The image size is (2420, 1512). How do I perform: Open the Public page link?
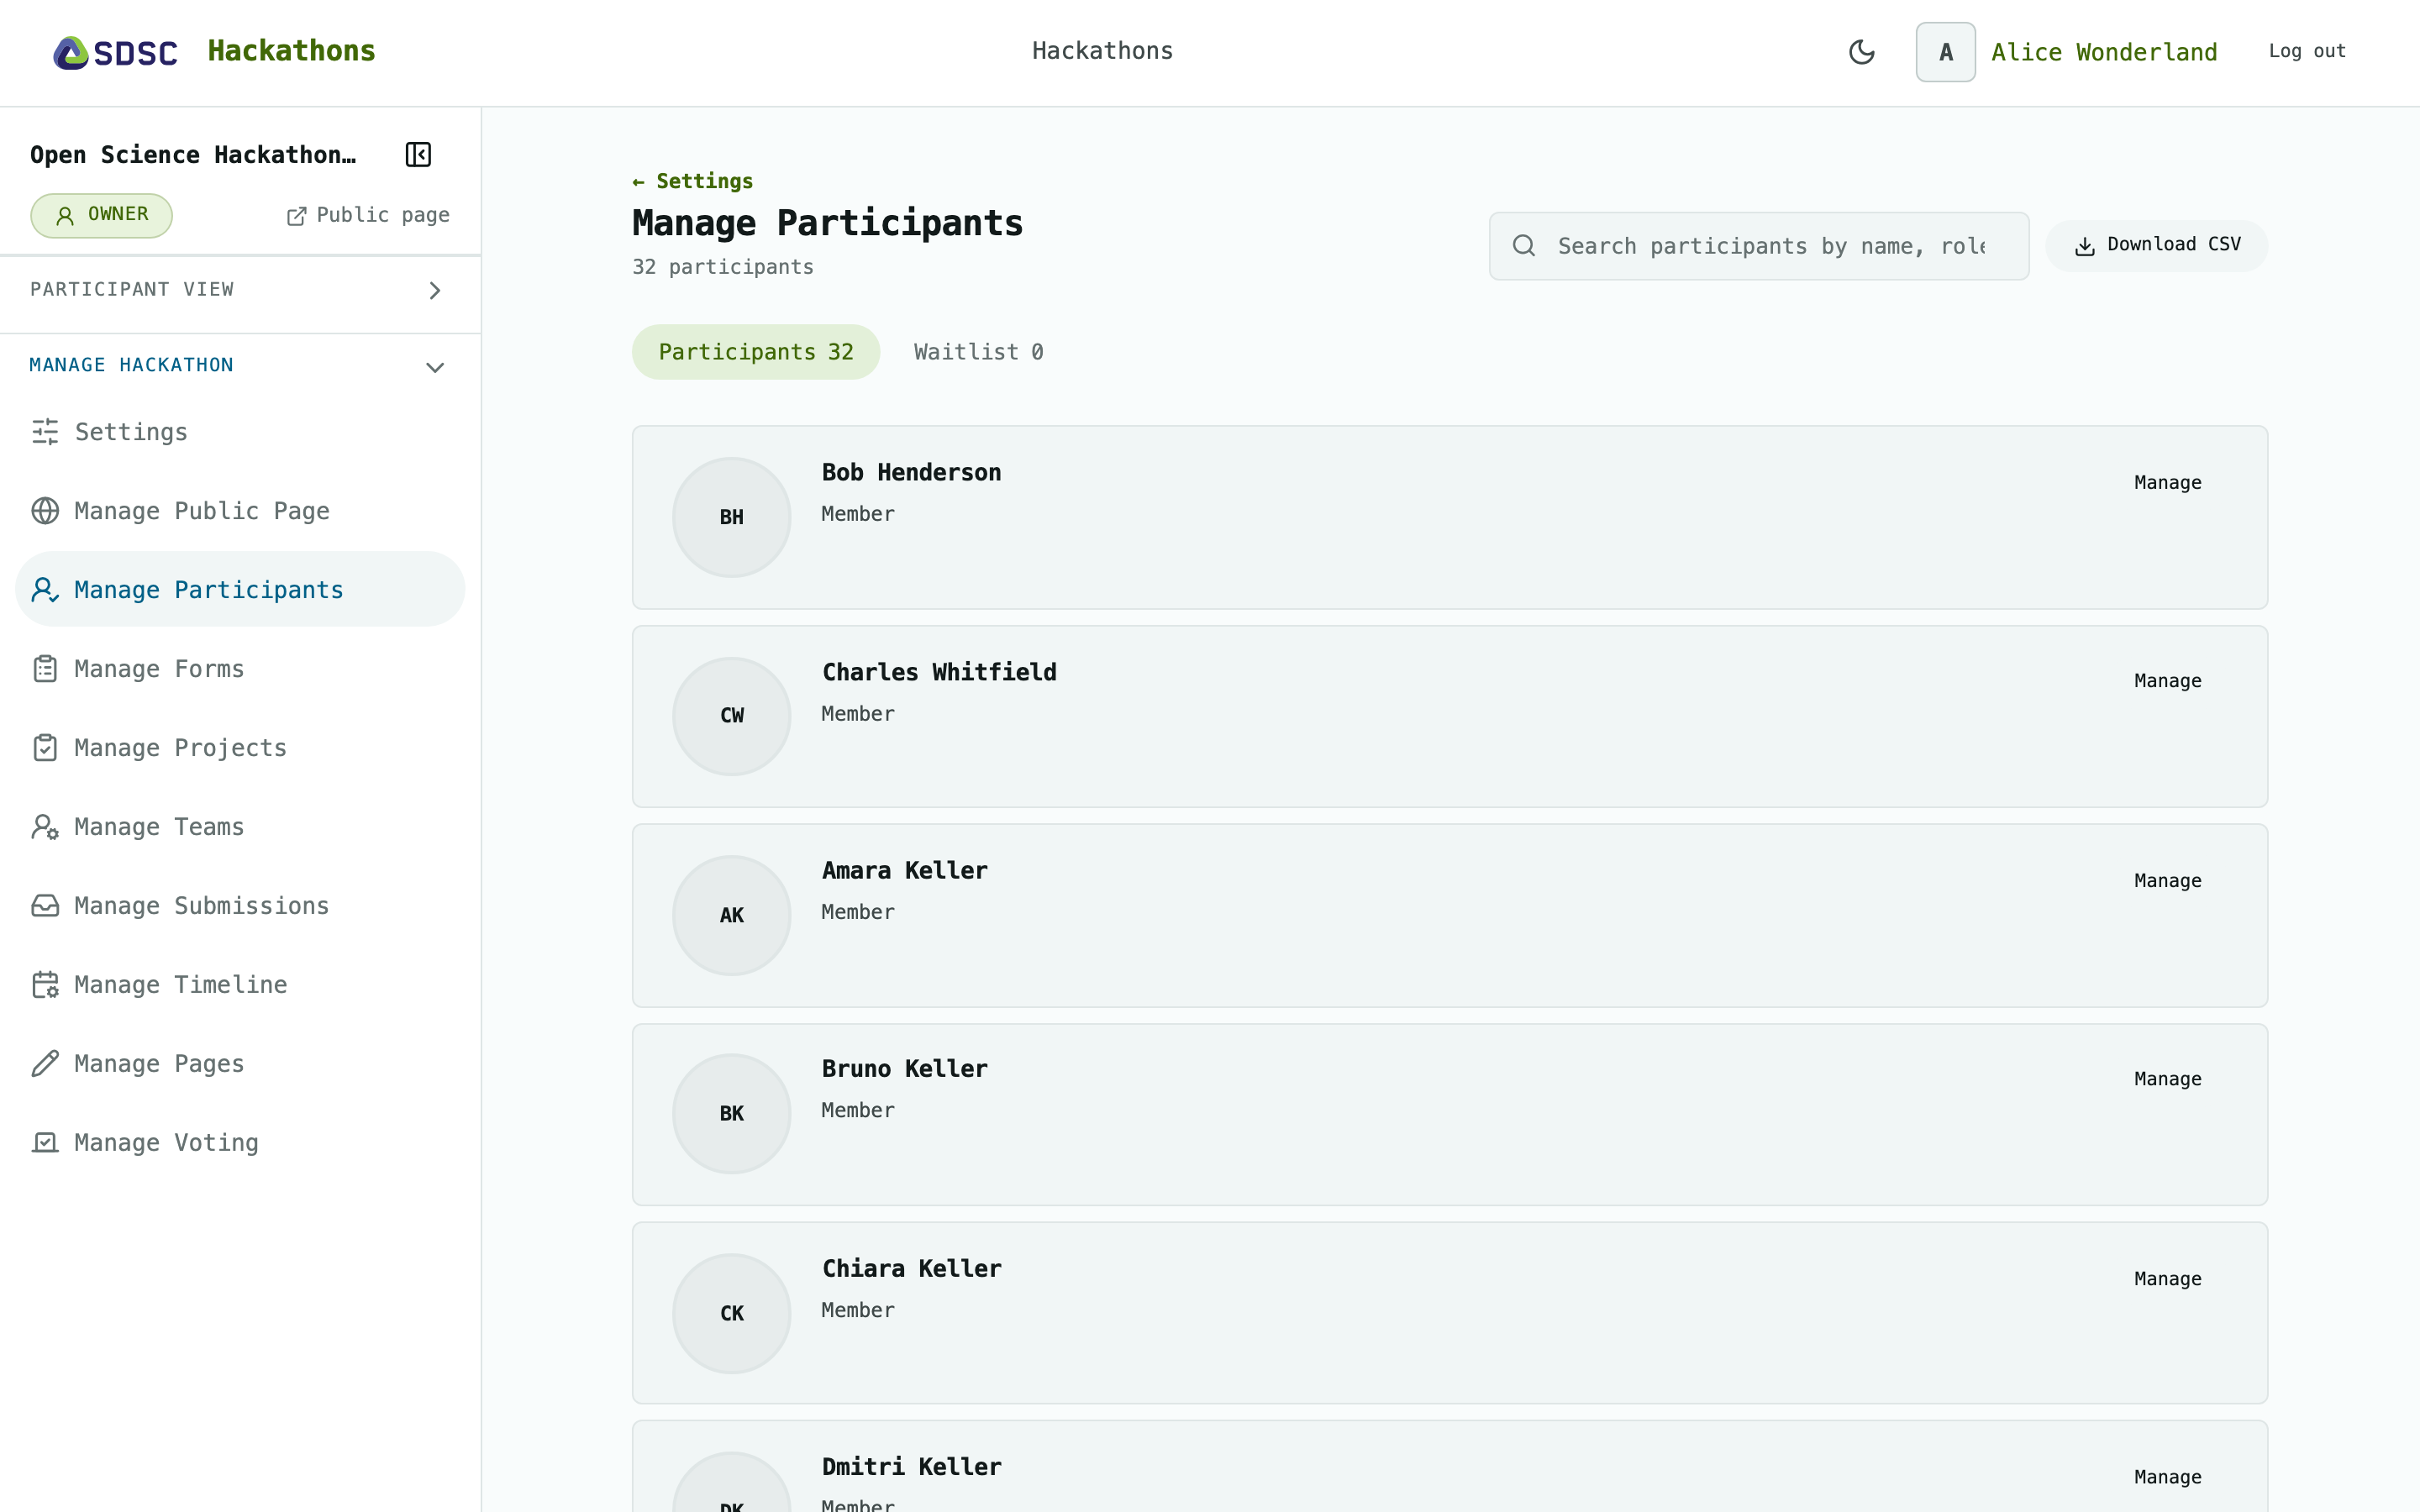368,215
